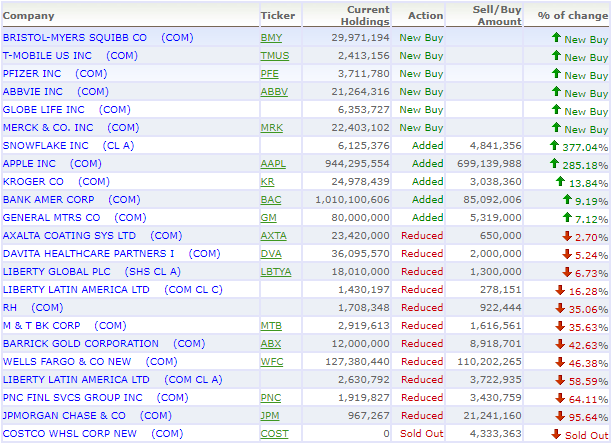This screenshot has width=613, height=445.
Task: Open the TMUS ticker link
Action: coord(275,56)
